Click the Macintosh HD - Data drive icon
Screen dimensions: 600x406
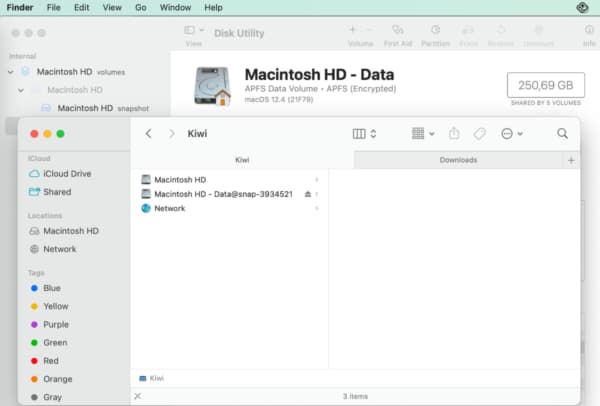[212, 86]
